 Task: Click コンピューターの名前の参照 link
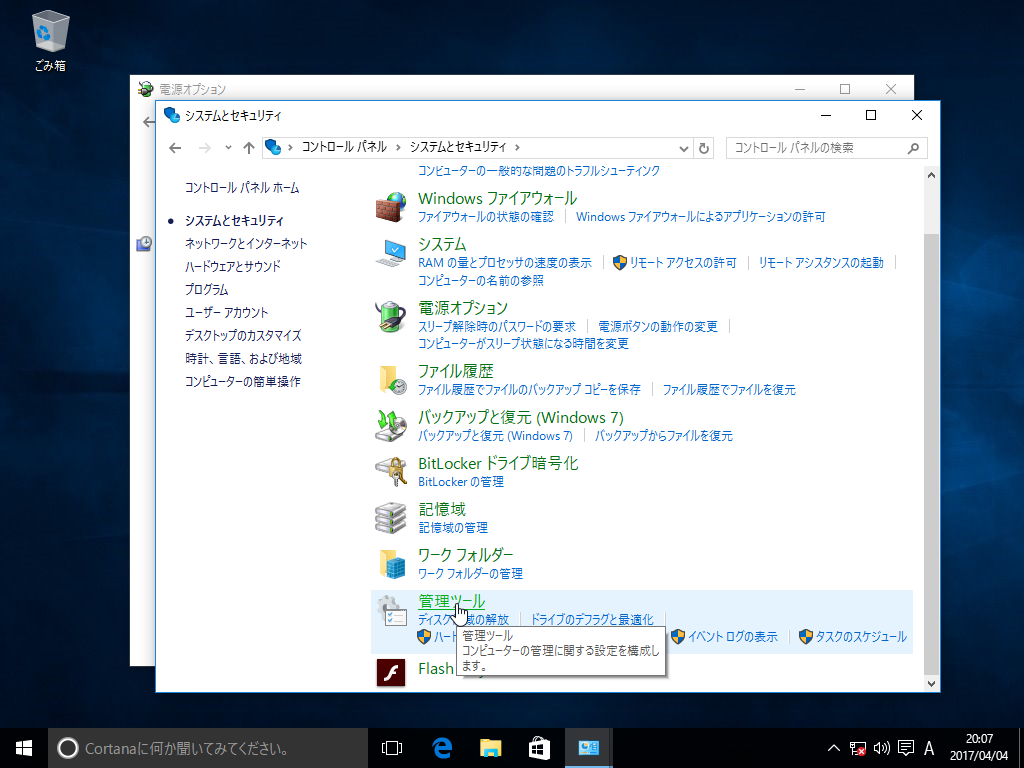tap(481, 280)
